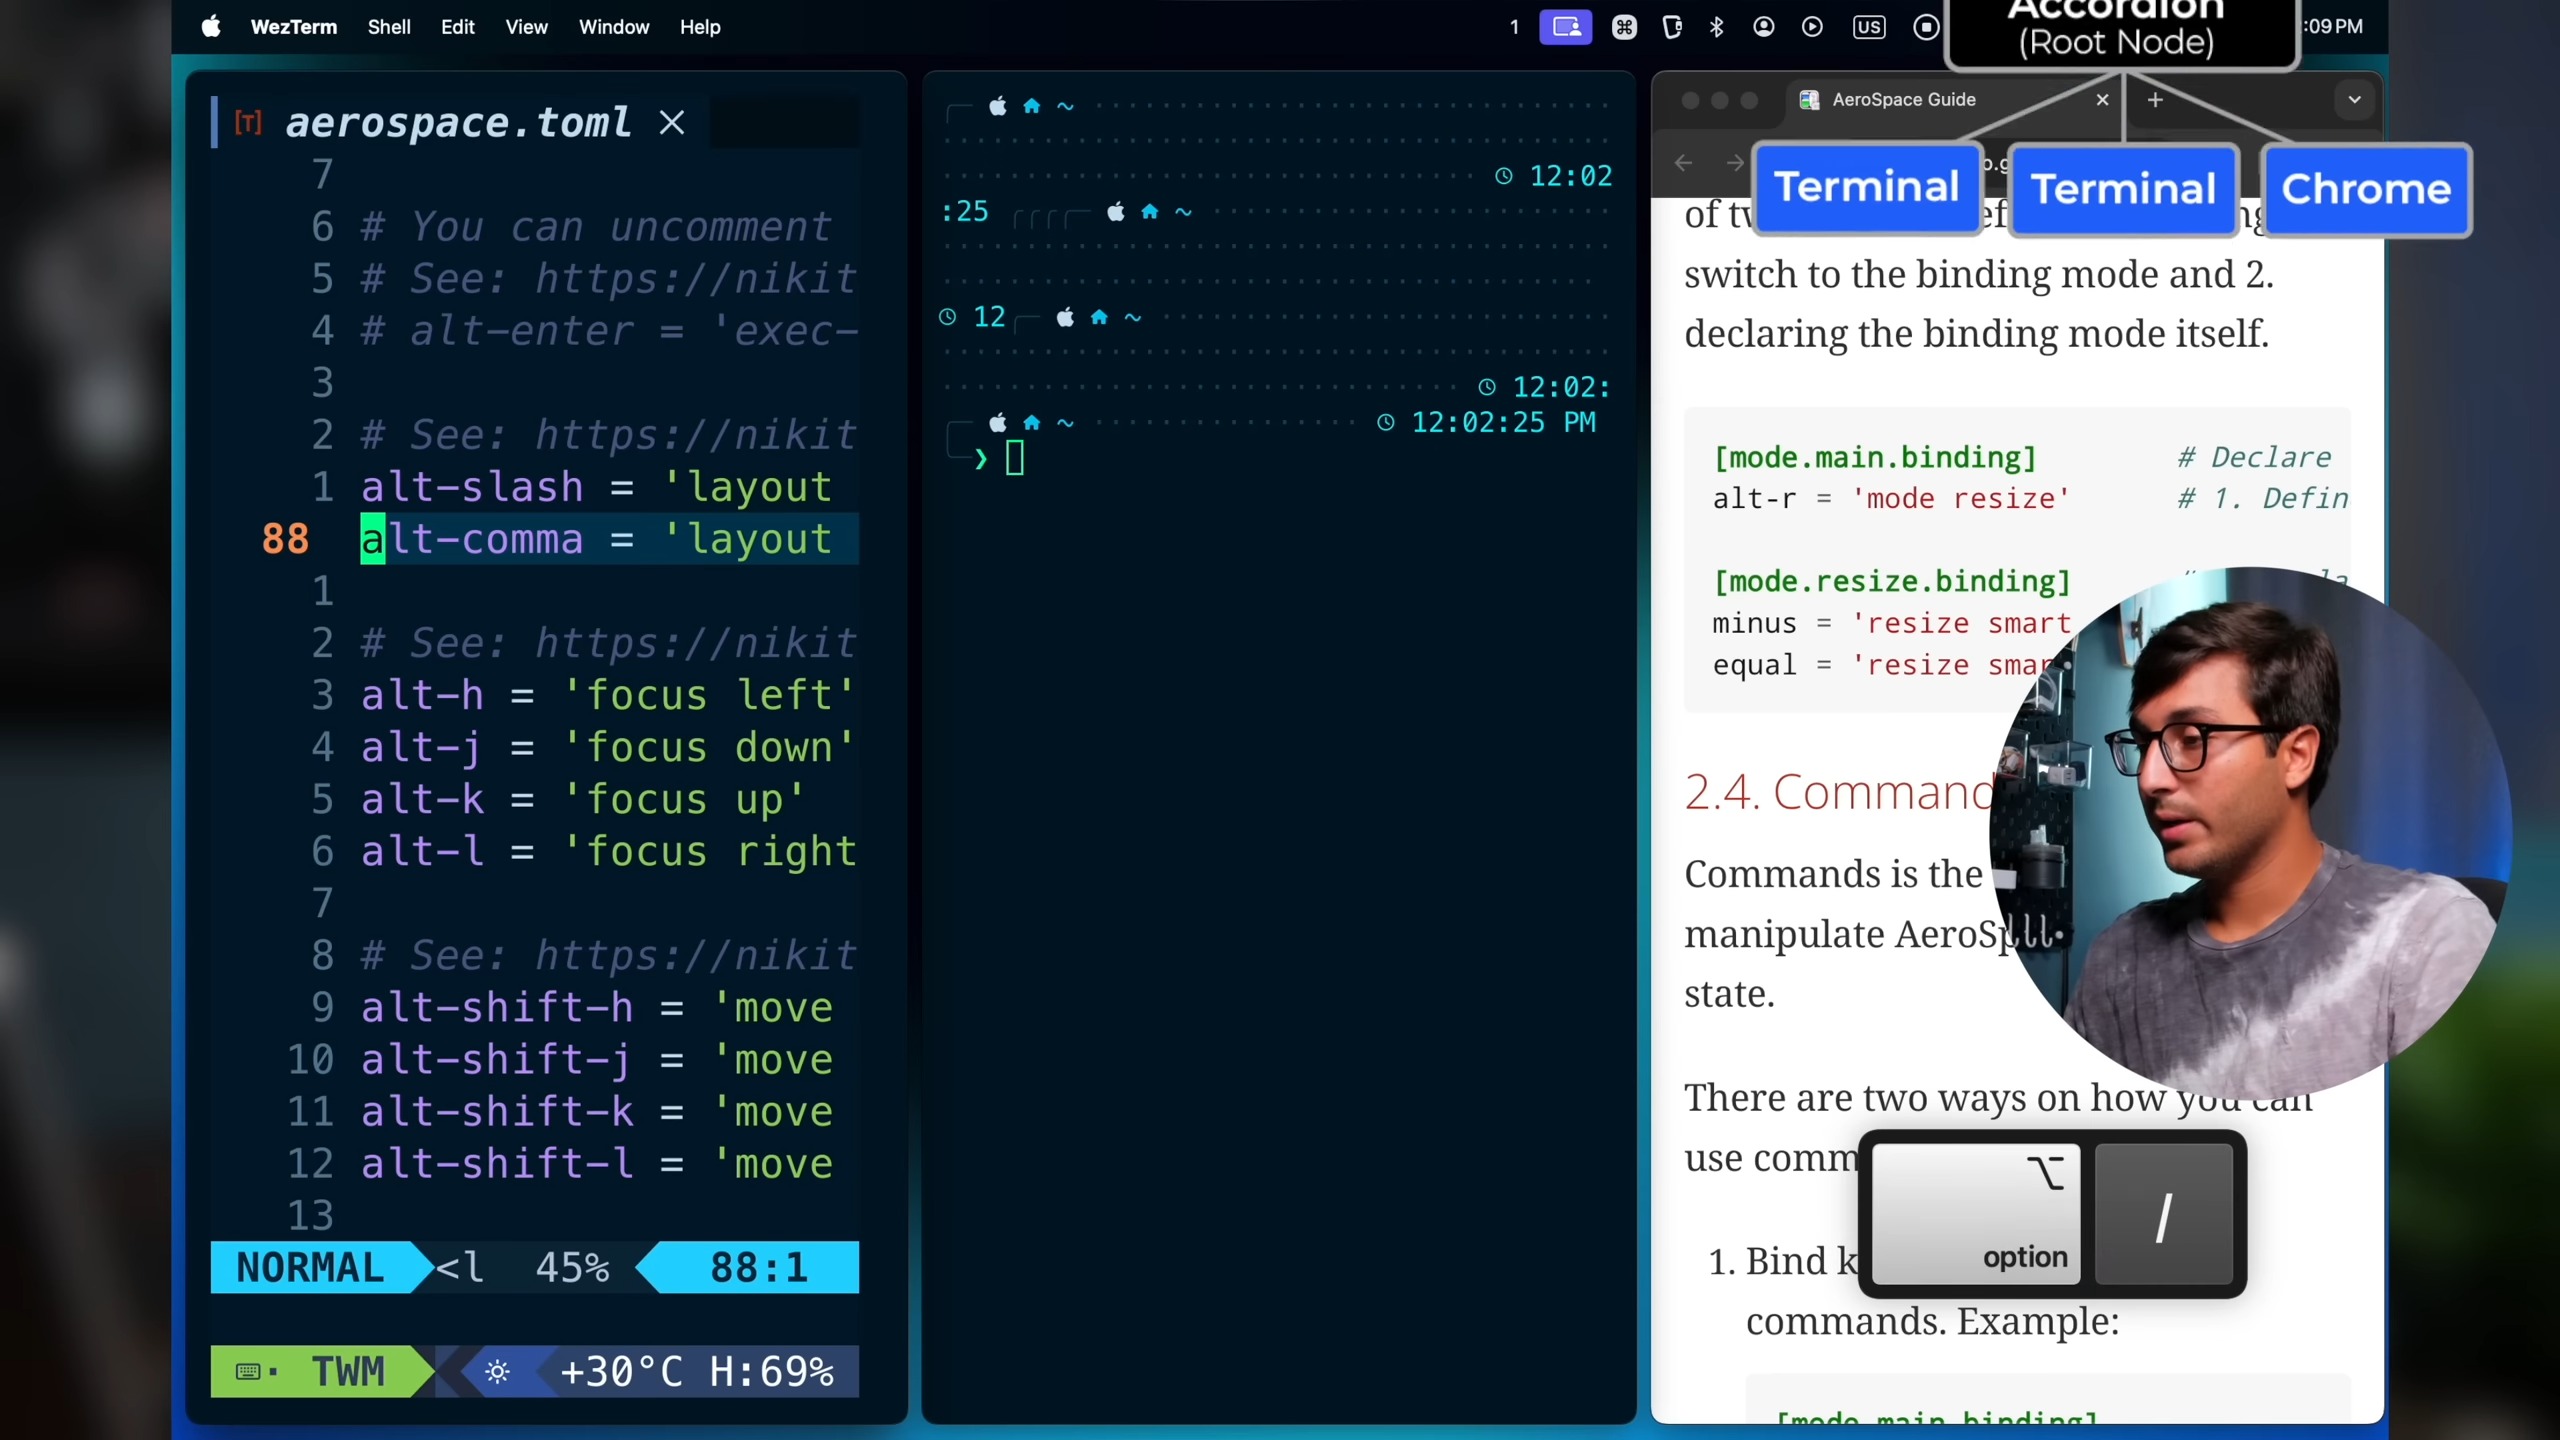Screen dimensions: 2560x1440
Task: Click the stop recording circle icon
Action: (1925, 27)
